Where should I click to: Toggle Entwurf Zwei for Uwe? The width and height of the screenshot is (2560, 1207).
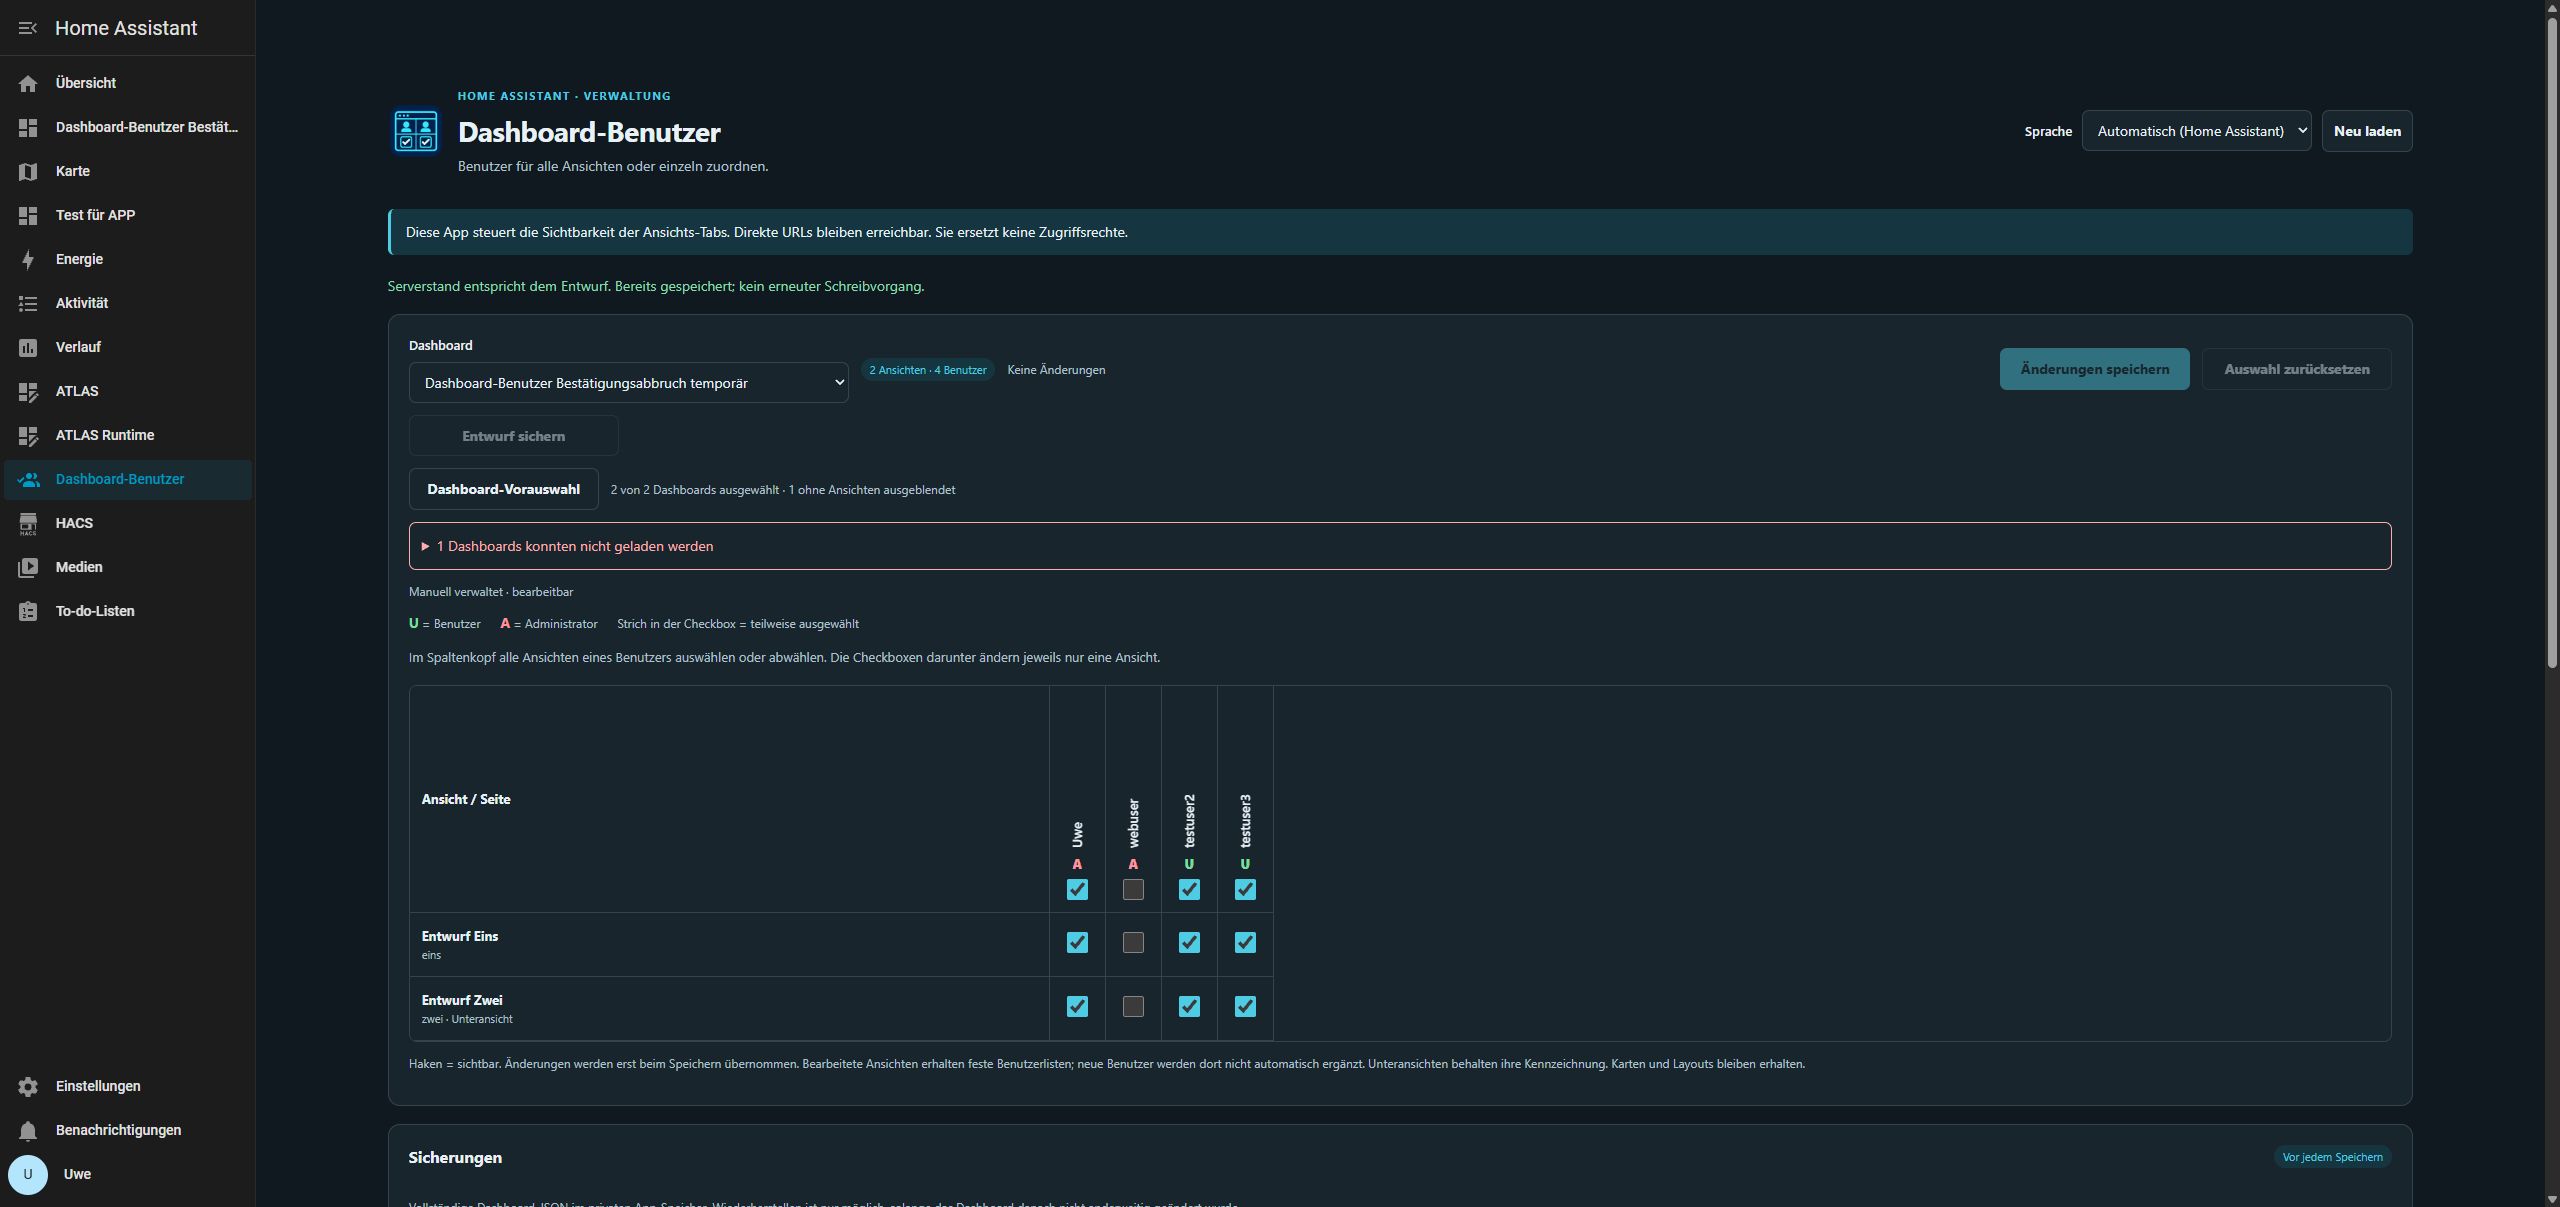pyautogui.click(x=1077, y=1006)
